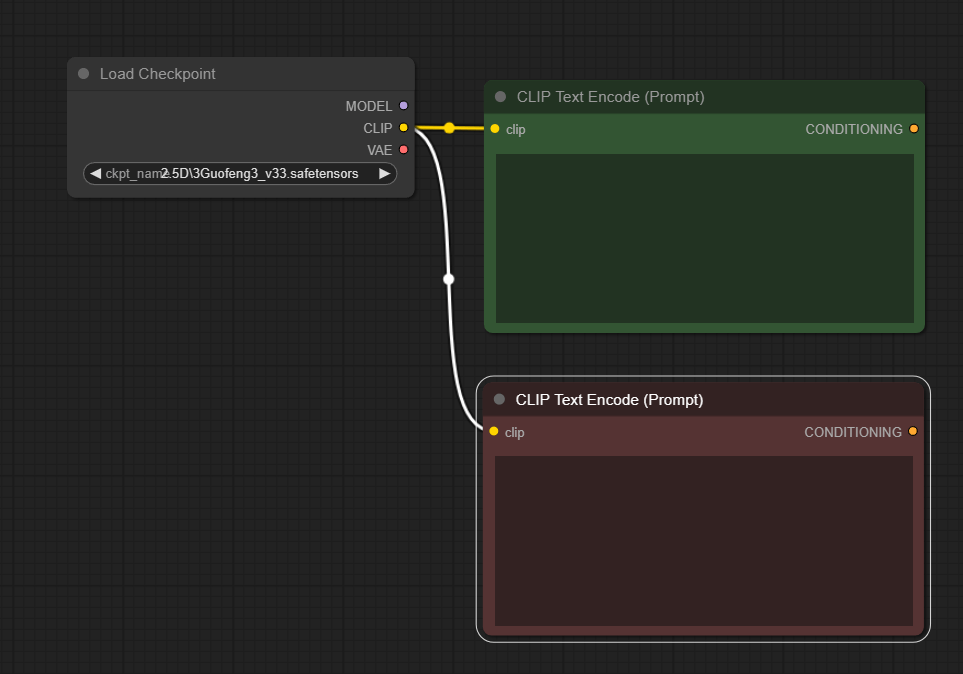963x674 pixels.
Task: Click the CLIP output socket on Load Checkpoint
Action: point(404,128)
